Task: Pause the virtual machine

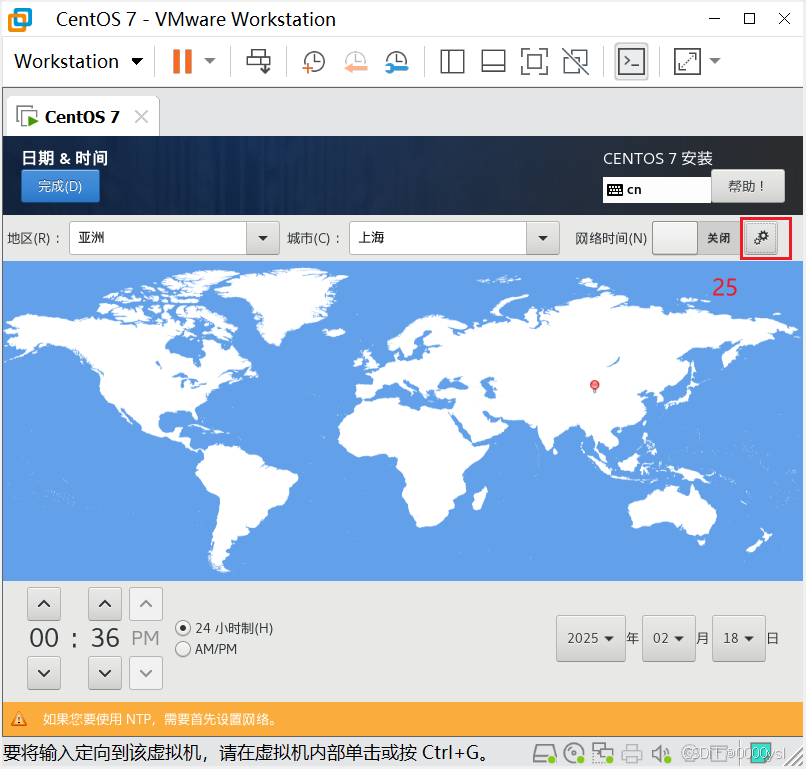Action: point(182,61)
